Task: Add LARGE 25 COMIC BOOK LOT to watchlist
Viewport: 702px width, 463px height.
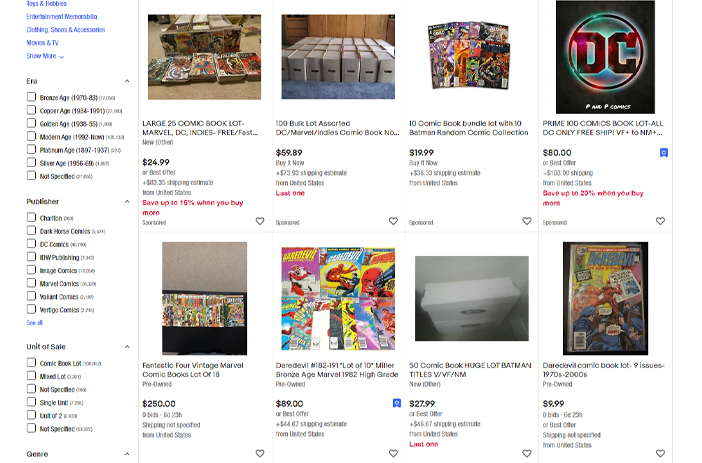Action: pos(260,221)
